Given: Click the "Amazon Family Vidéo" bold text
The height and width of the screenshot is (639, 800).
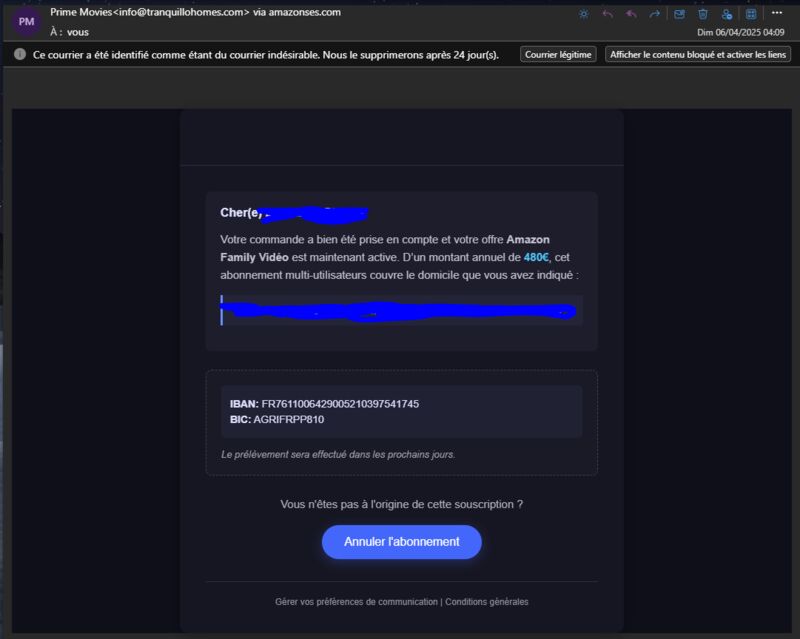Looking at the screenshot, I should click(385, 248).
